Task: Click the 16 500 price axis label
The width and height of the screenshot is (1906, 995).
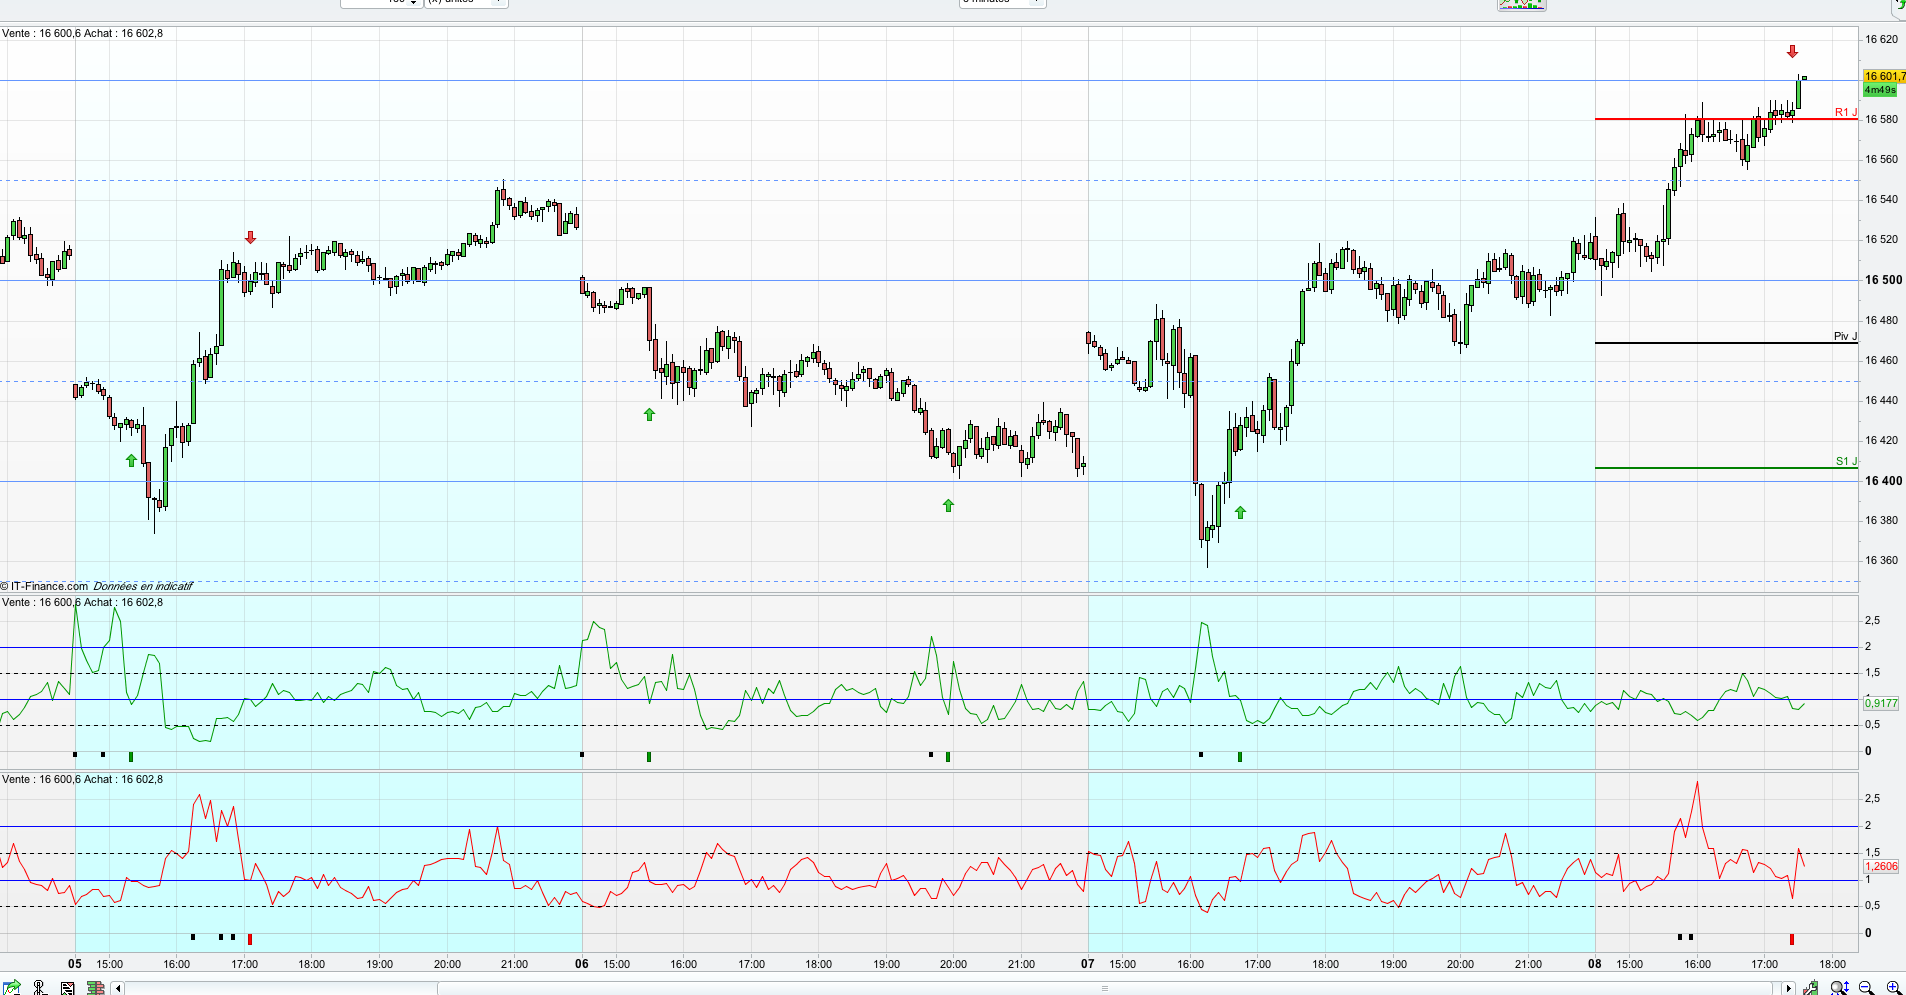Action: [x=1883, y=280]
